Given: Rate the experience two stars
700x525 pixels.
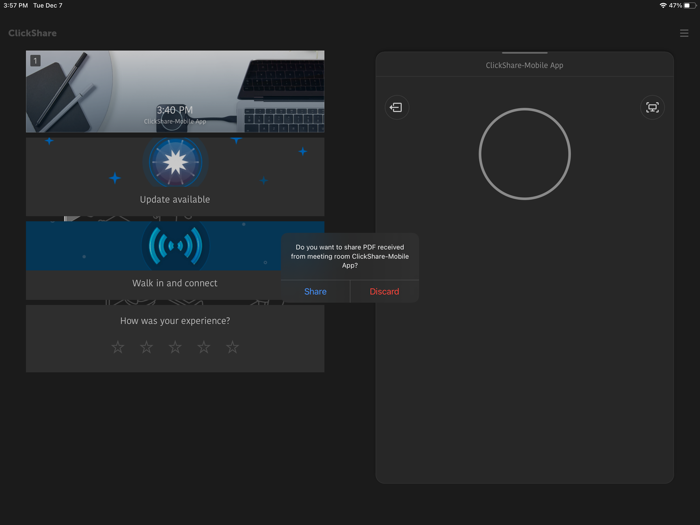Looking at the screenshot, I should [x=146, y=347].
